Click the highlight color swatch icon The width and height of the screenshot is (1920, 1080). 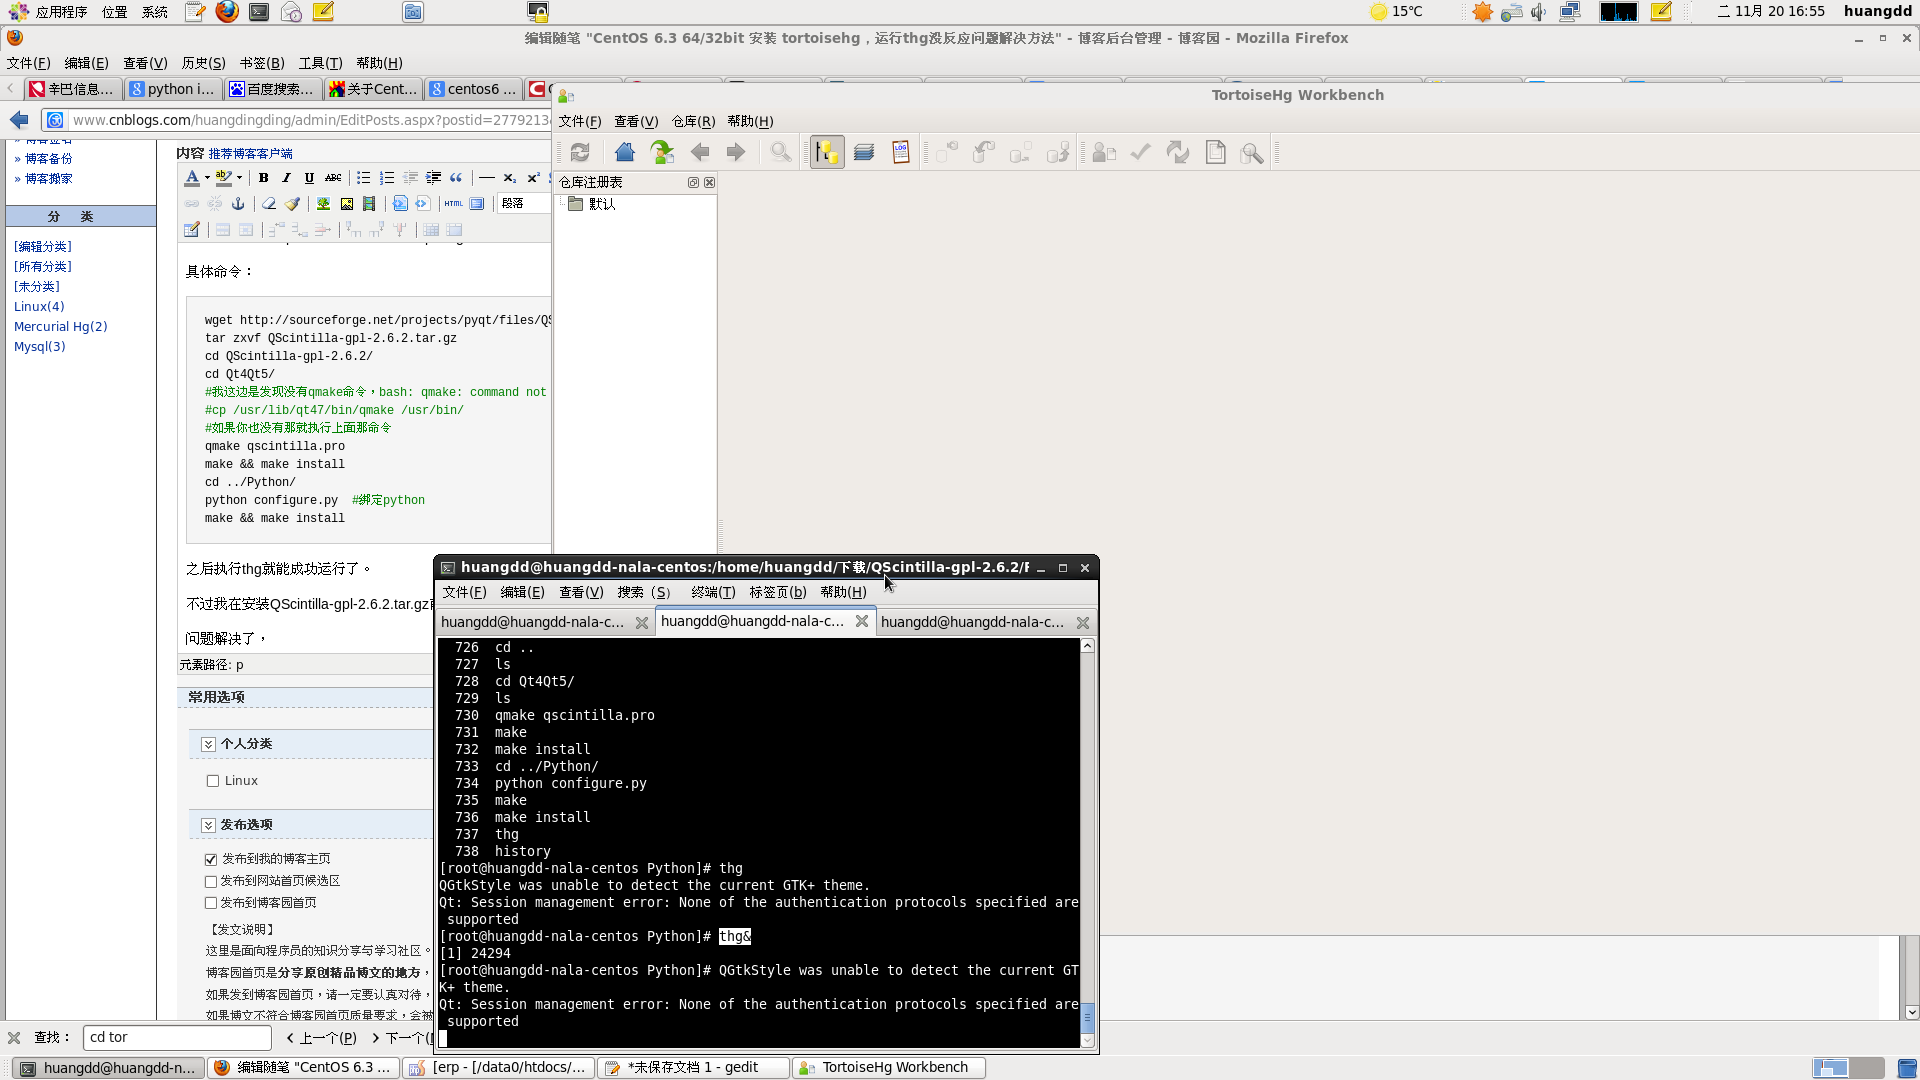coord(224,178)
